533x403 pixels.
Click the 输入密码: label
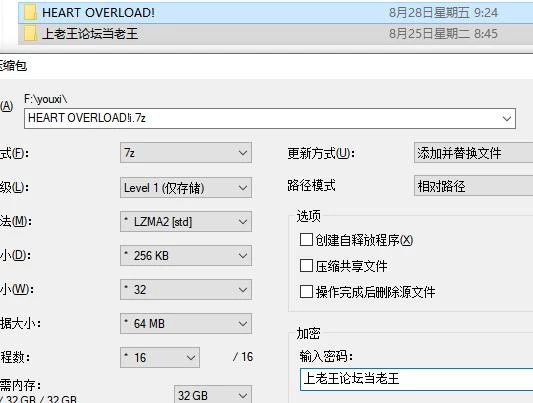coord(326,356)
